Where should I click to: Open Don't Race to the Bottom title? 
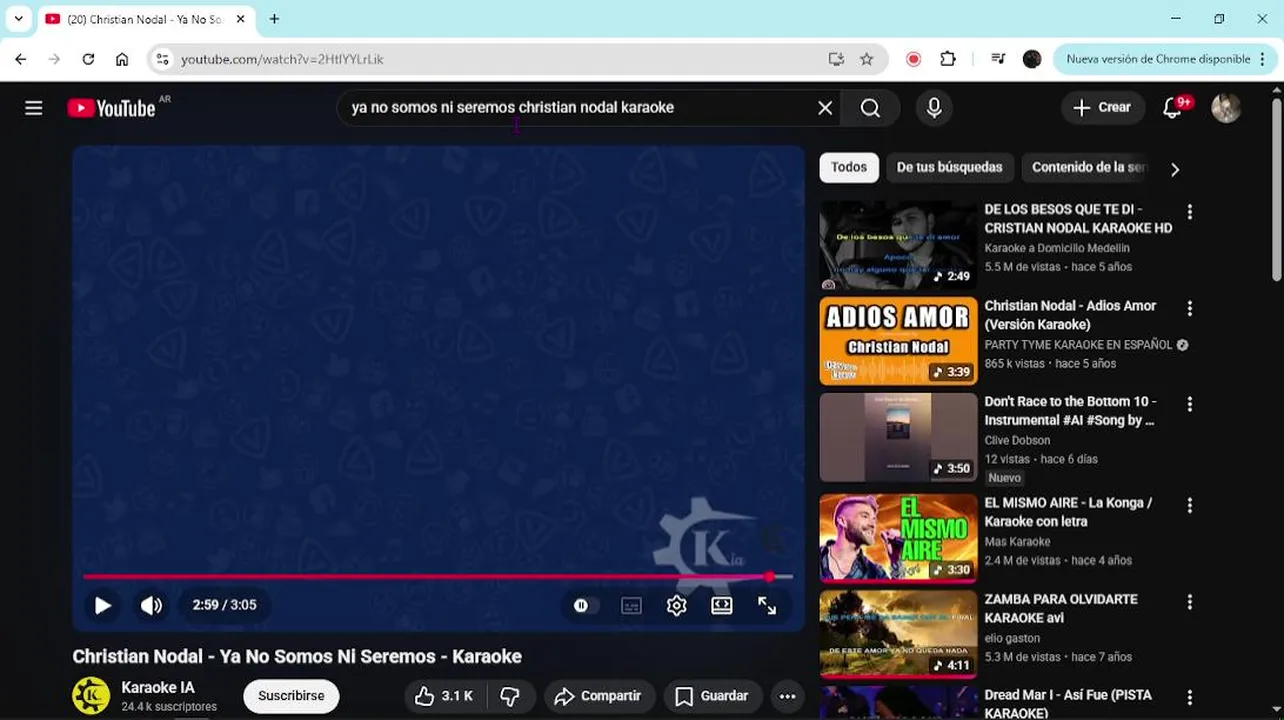click(x=1070, y=411)
